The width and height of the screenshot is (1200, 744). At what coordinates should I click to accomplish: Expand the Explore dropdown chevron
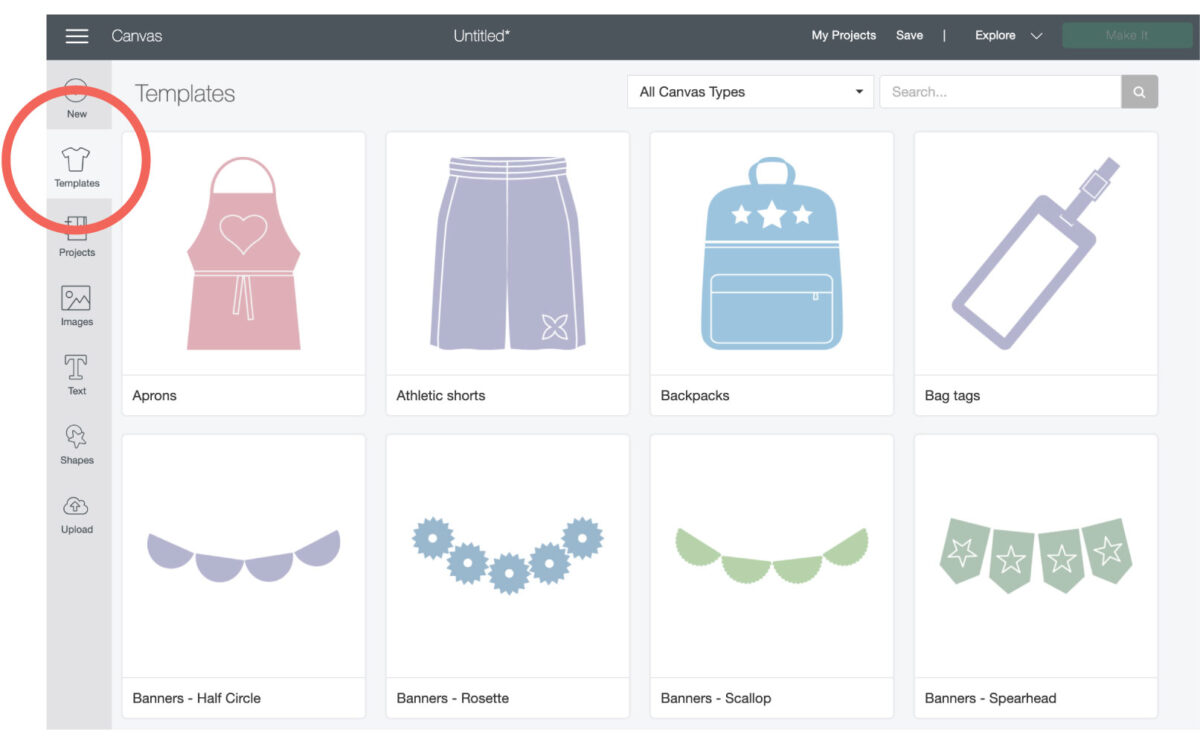[x=1036, y=36]
